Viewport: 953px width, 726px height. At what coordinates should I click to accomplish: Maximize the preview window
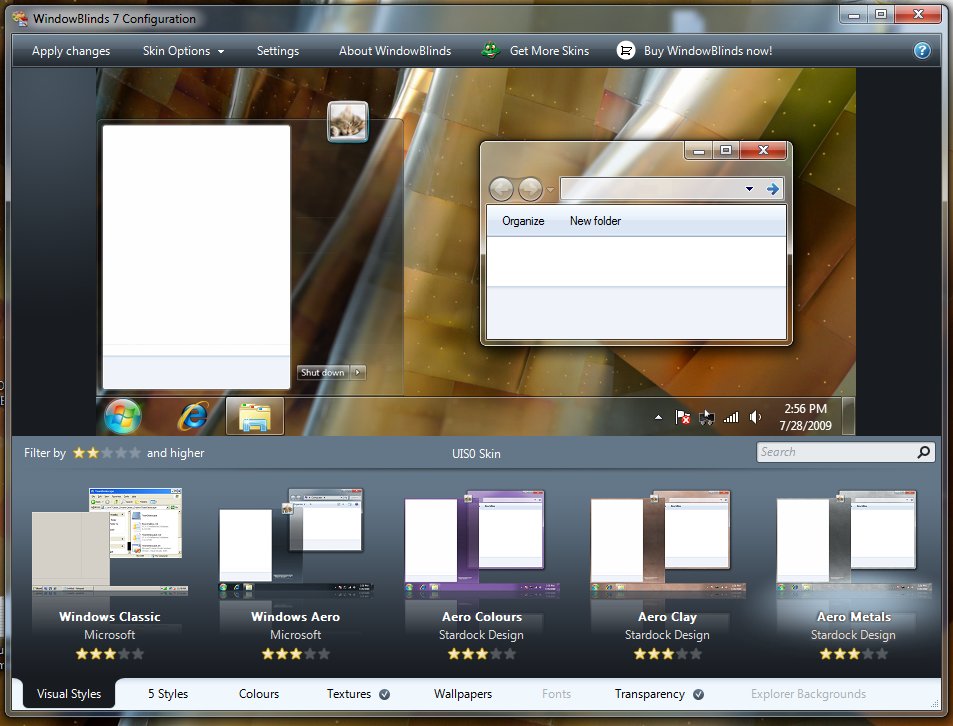[726, 151]
